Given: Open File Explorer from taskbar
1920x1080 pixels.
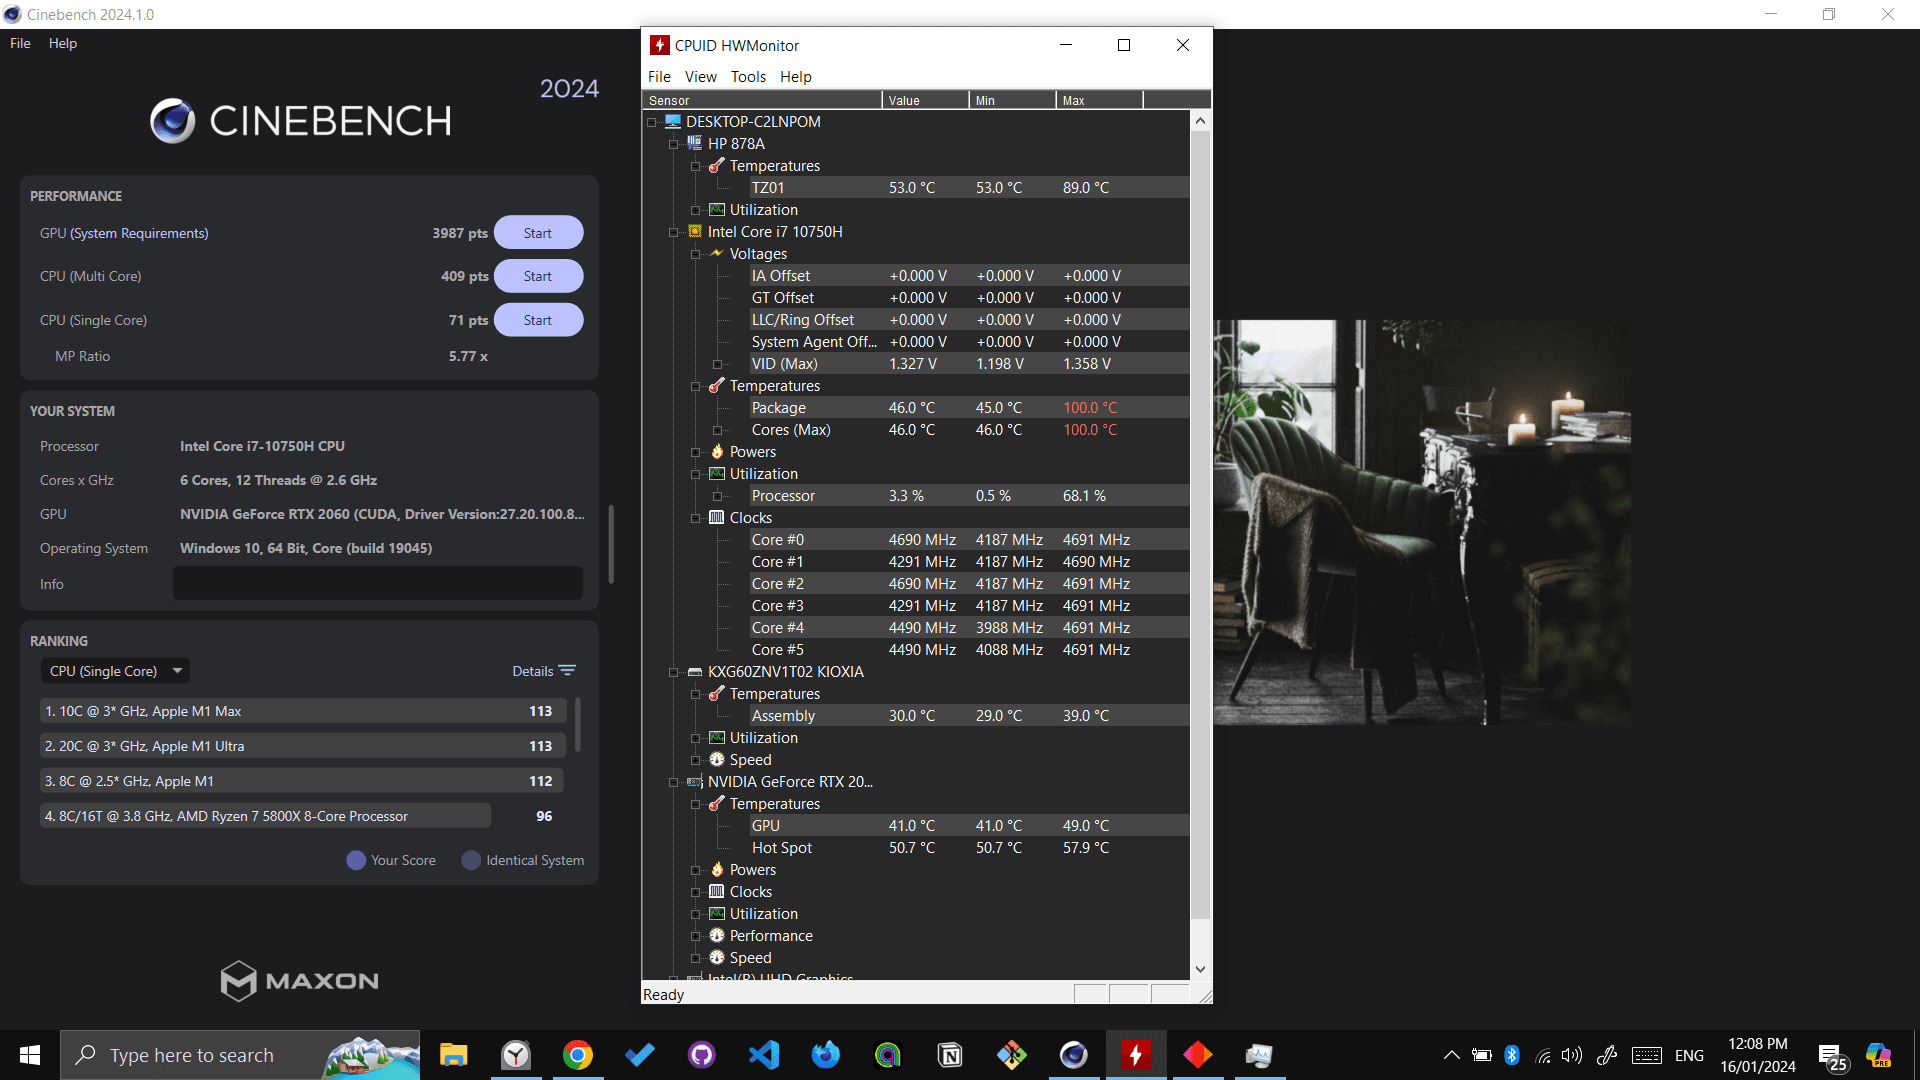Looking at the screenshot, I should pos(454,1055).
